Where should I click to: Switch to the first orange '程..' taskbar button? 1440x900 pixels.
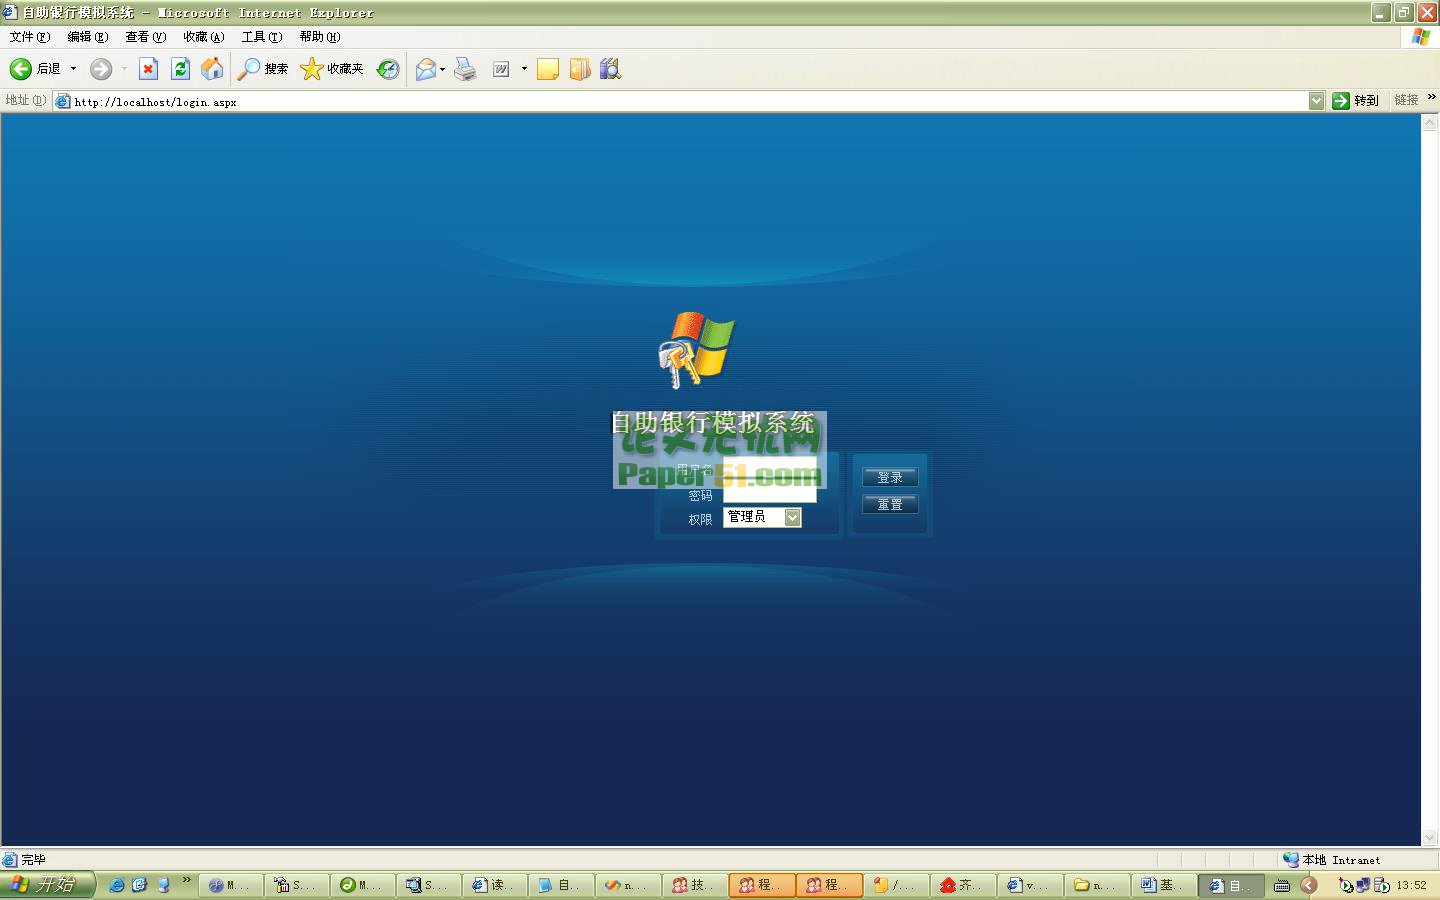[761, 885]
